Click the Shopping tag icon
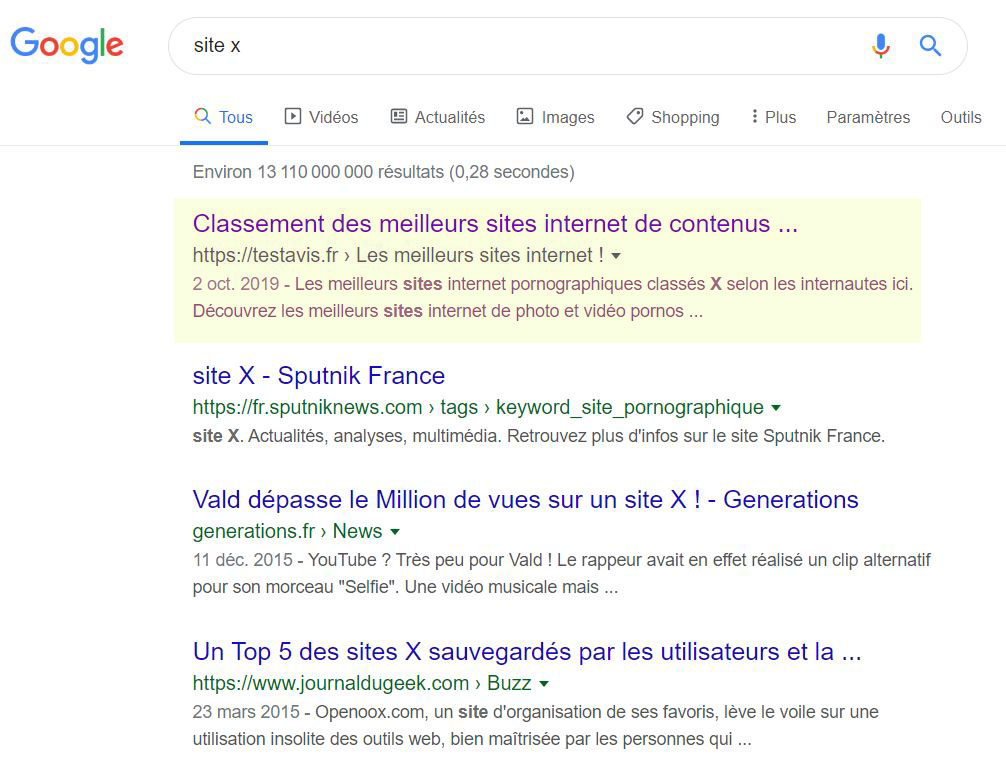This screenshot has height=762, width=1006. point(635,116)
